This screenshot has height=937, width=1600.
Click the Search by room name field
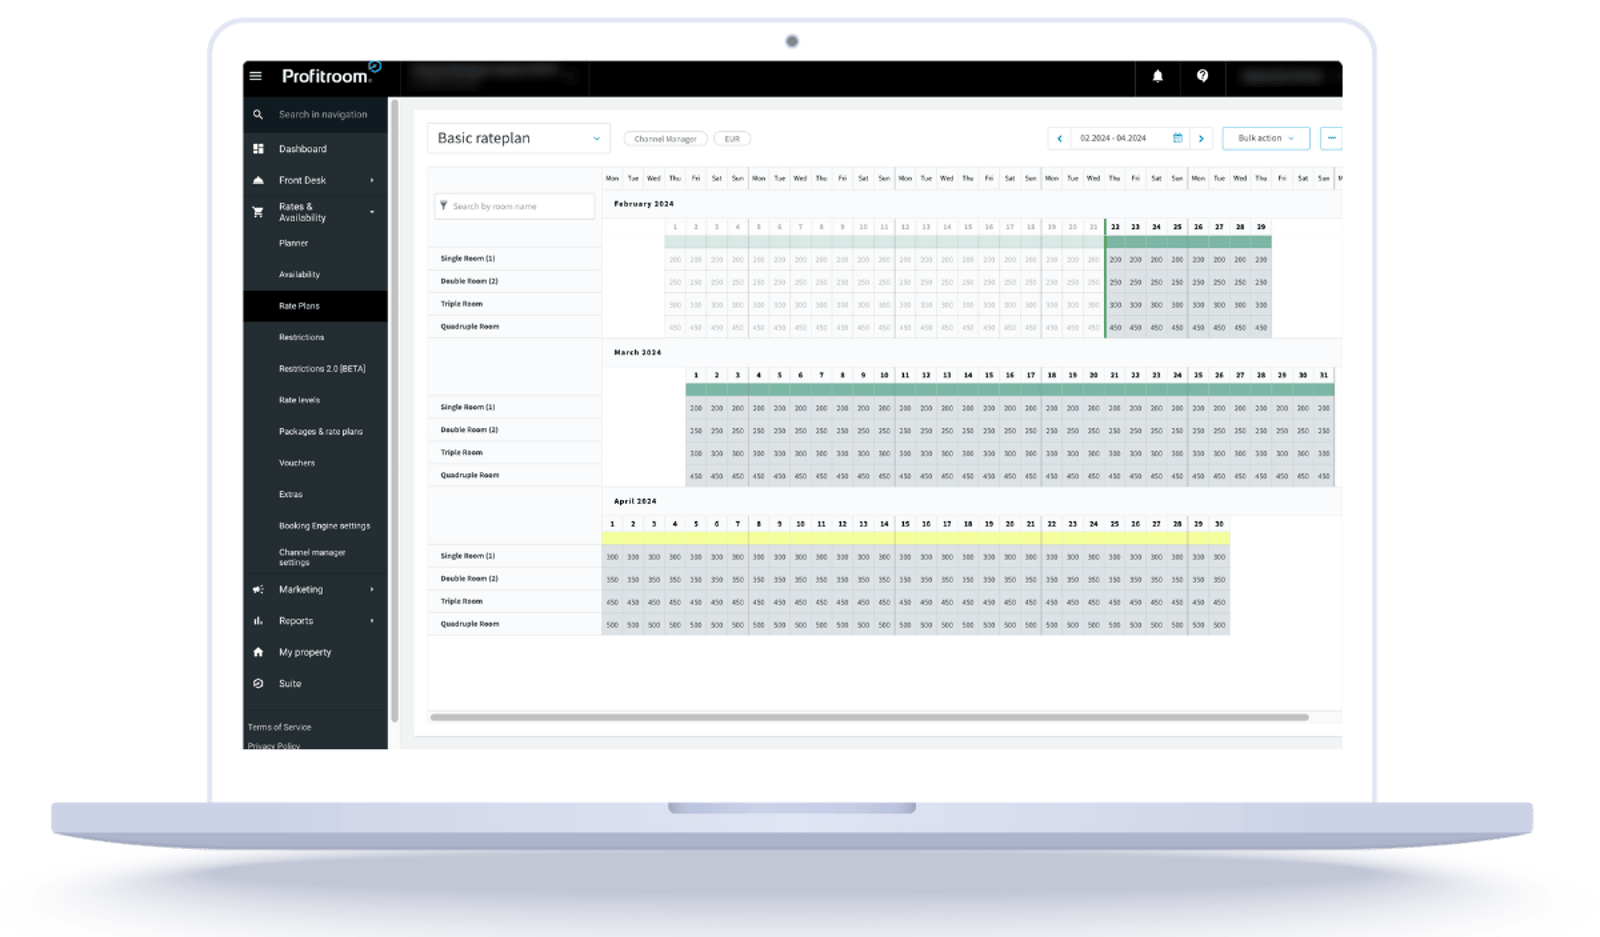[515, 206]
